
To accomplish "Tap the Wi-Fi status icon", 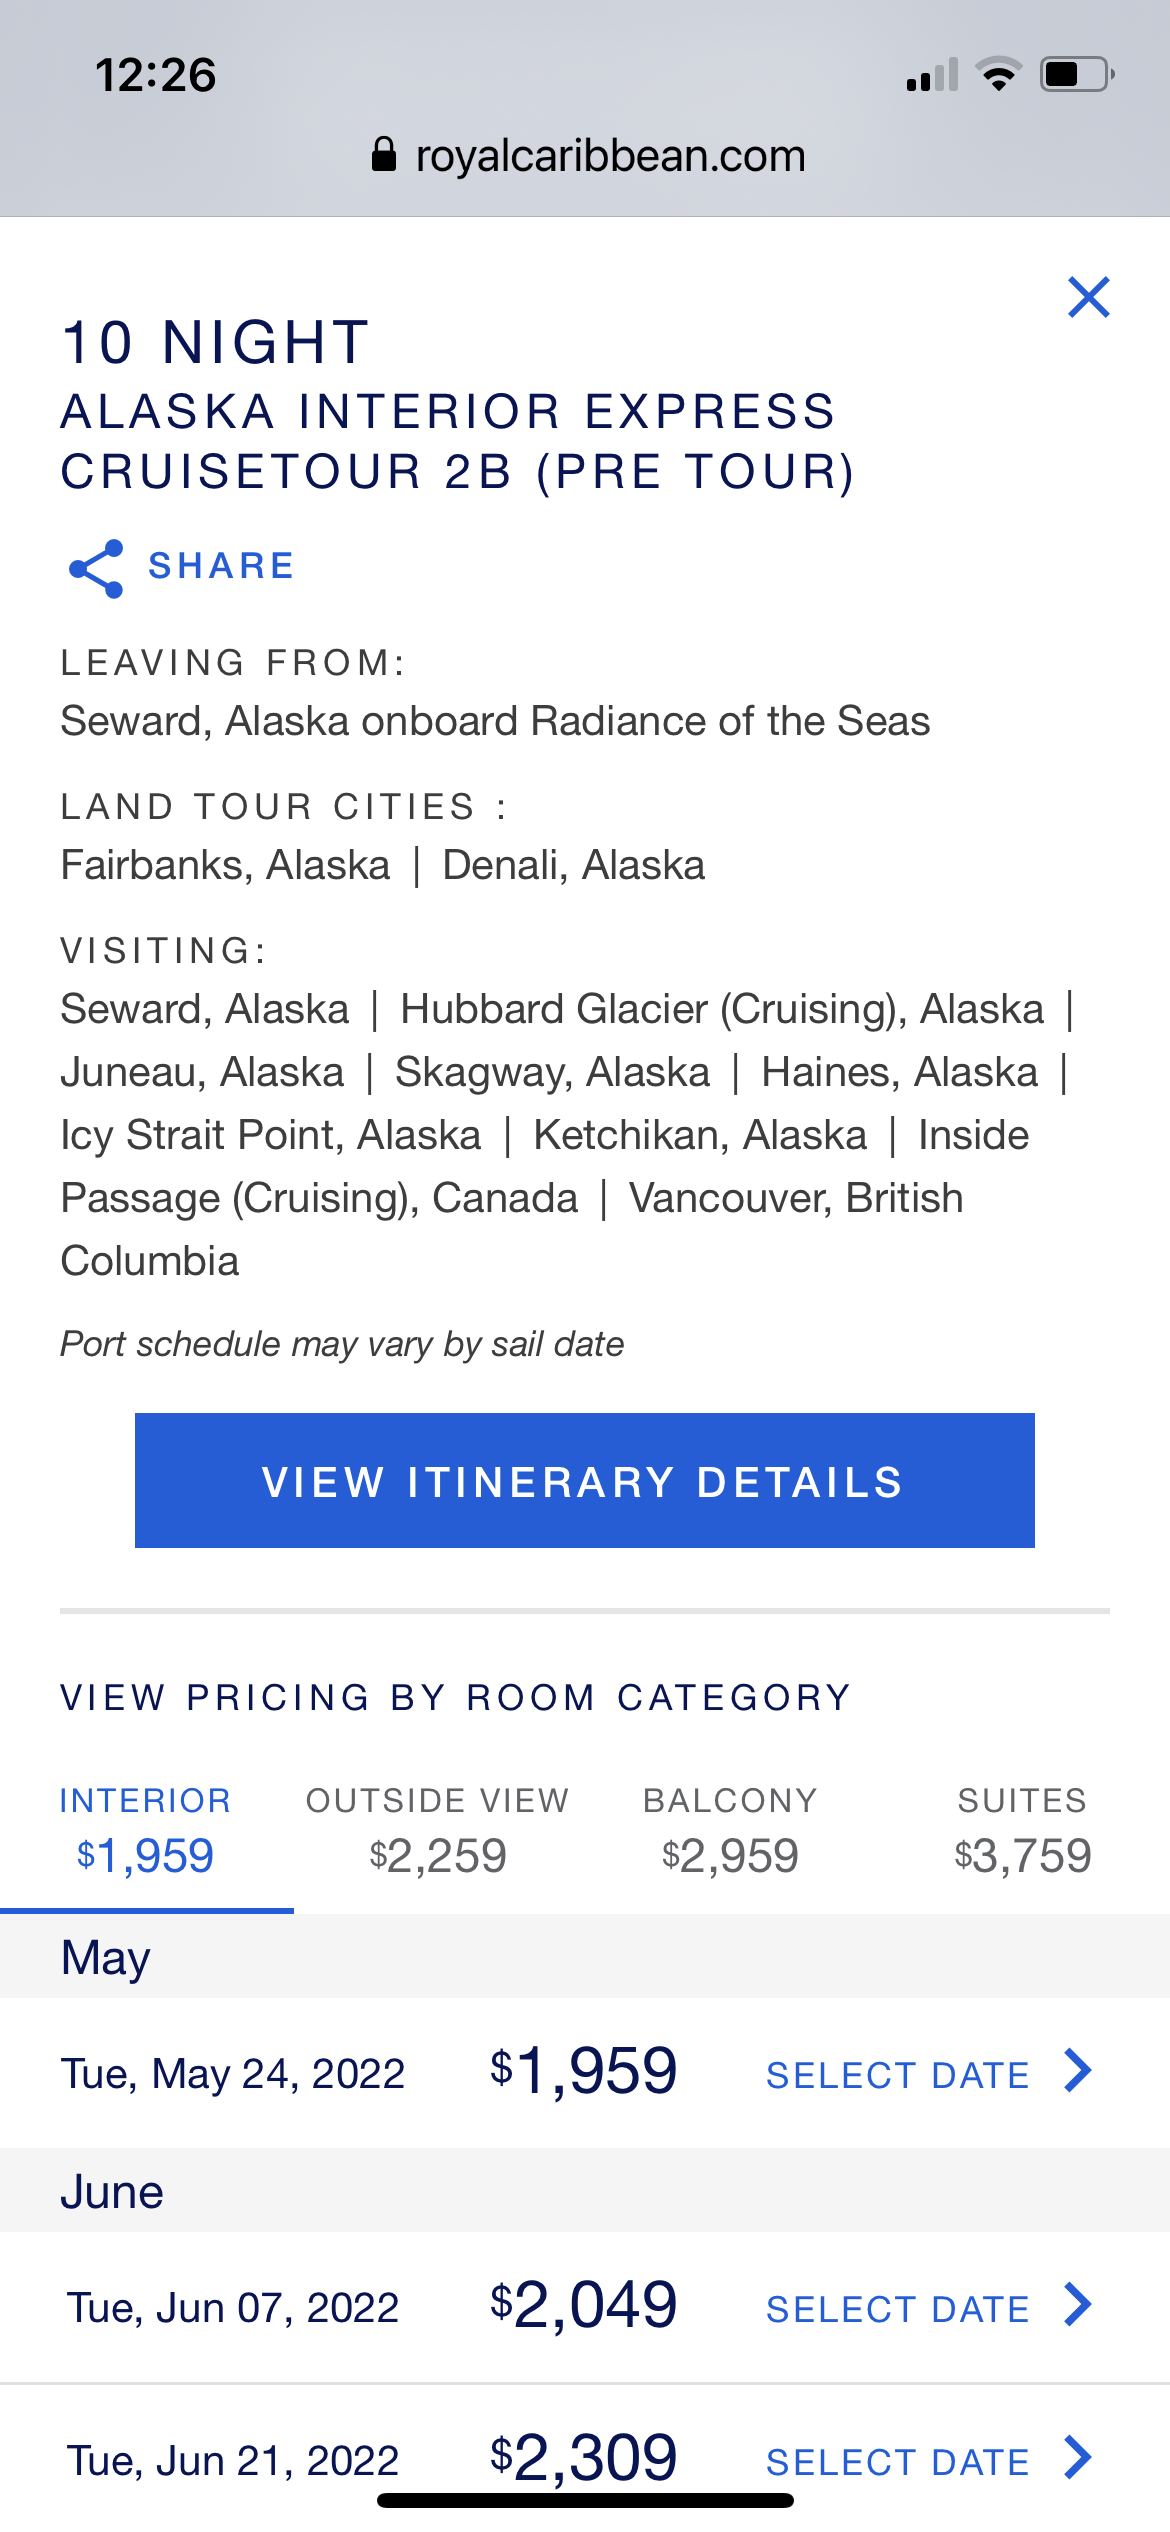I will click(x=998, y=75).
